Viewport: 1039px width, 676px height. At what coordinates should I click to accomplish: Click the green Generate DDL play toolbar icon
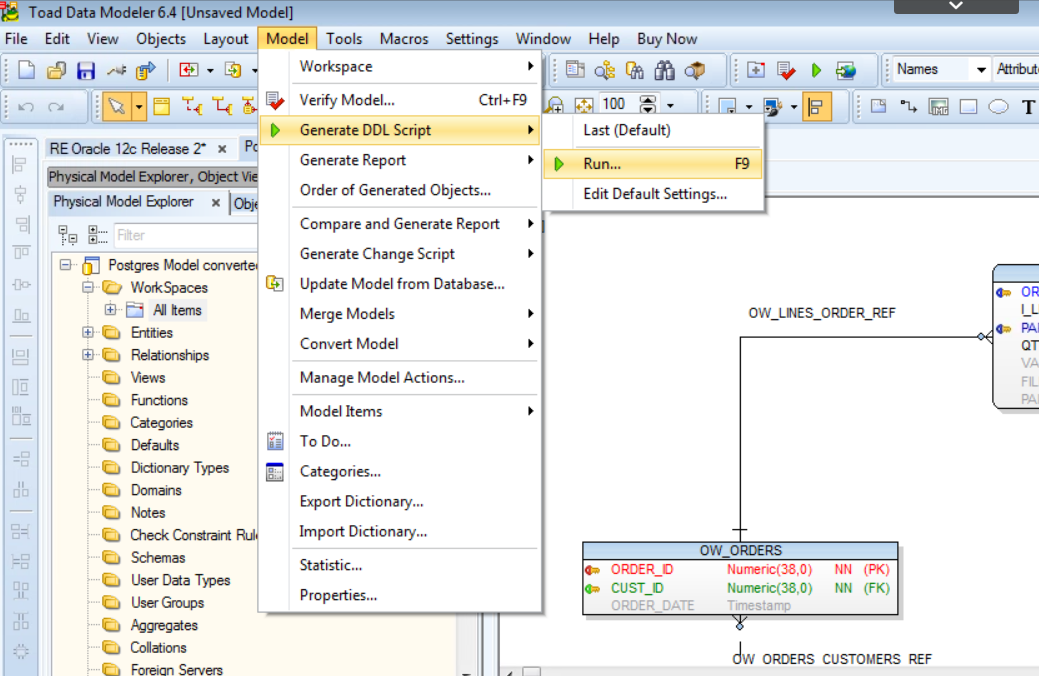coord(816,70)
